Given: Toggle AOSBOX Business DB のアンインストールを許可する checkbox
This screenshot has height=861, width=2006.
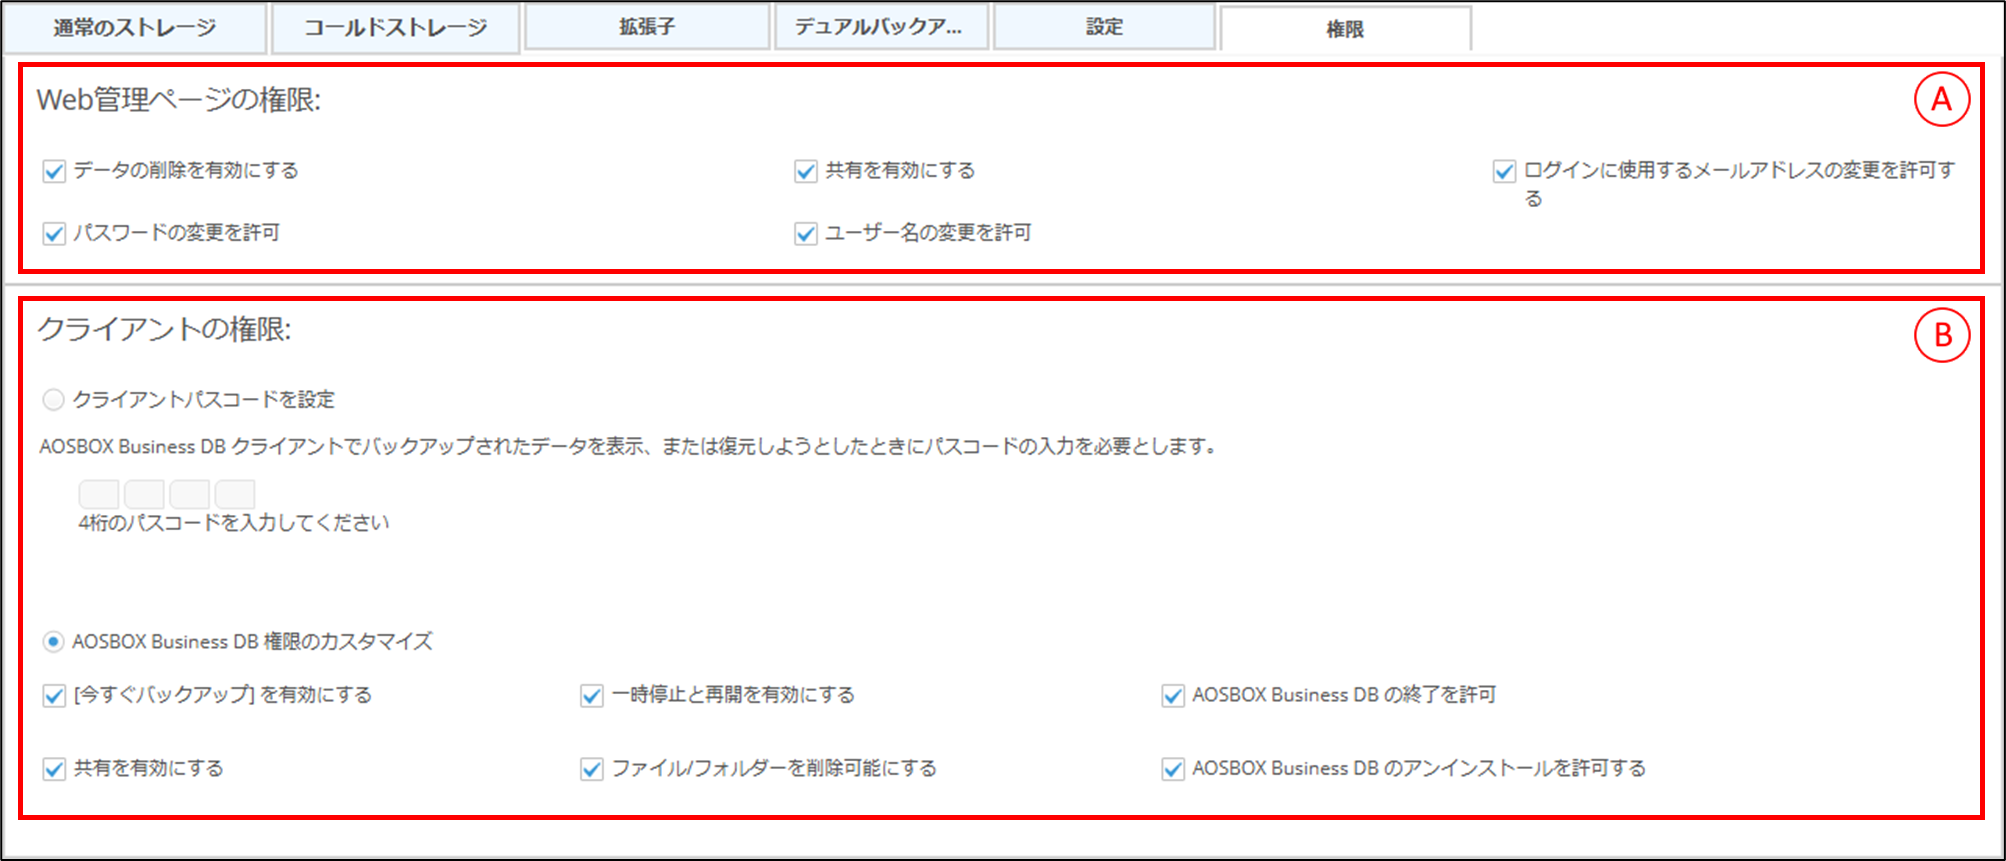Looking at the screenshot, I should [x=1173, y=769].
